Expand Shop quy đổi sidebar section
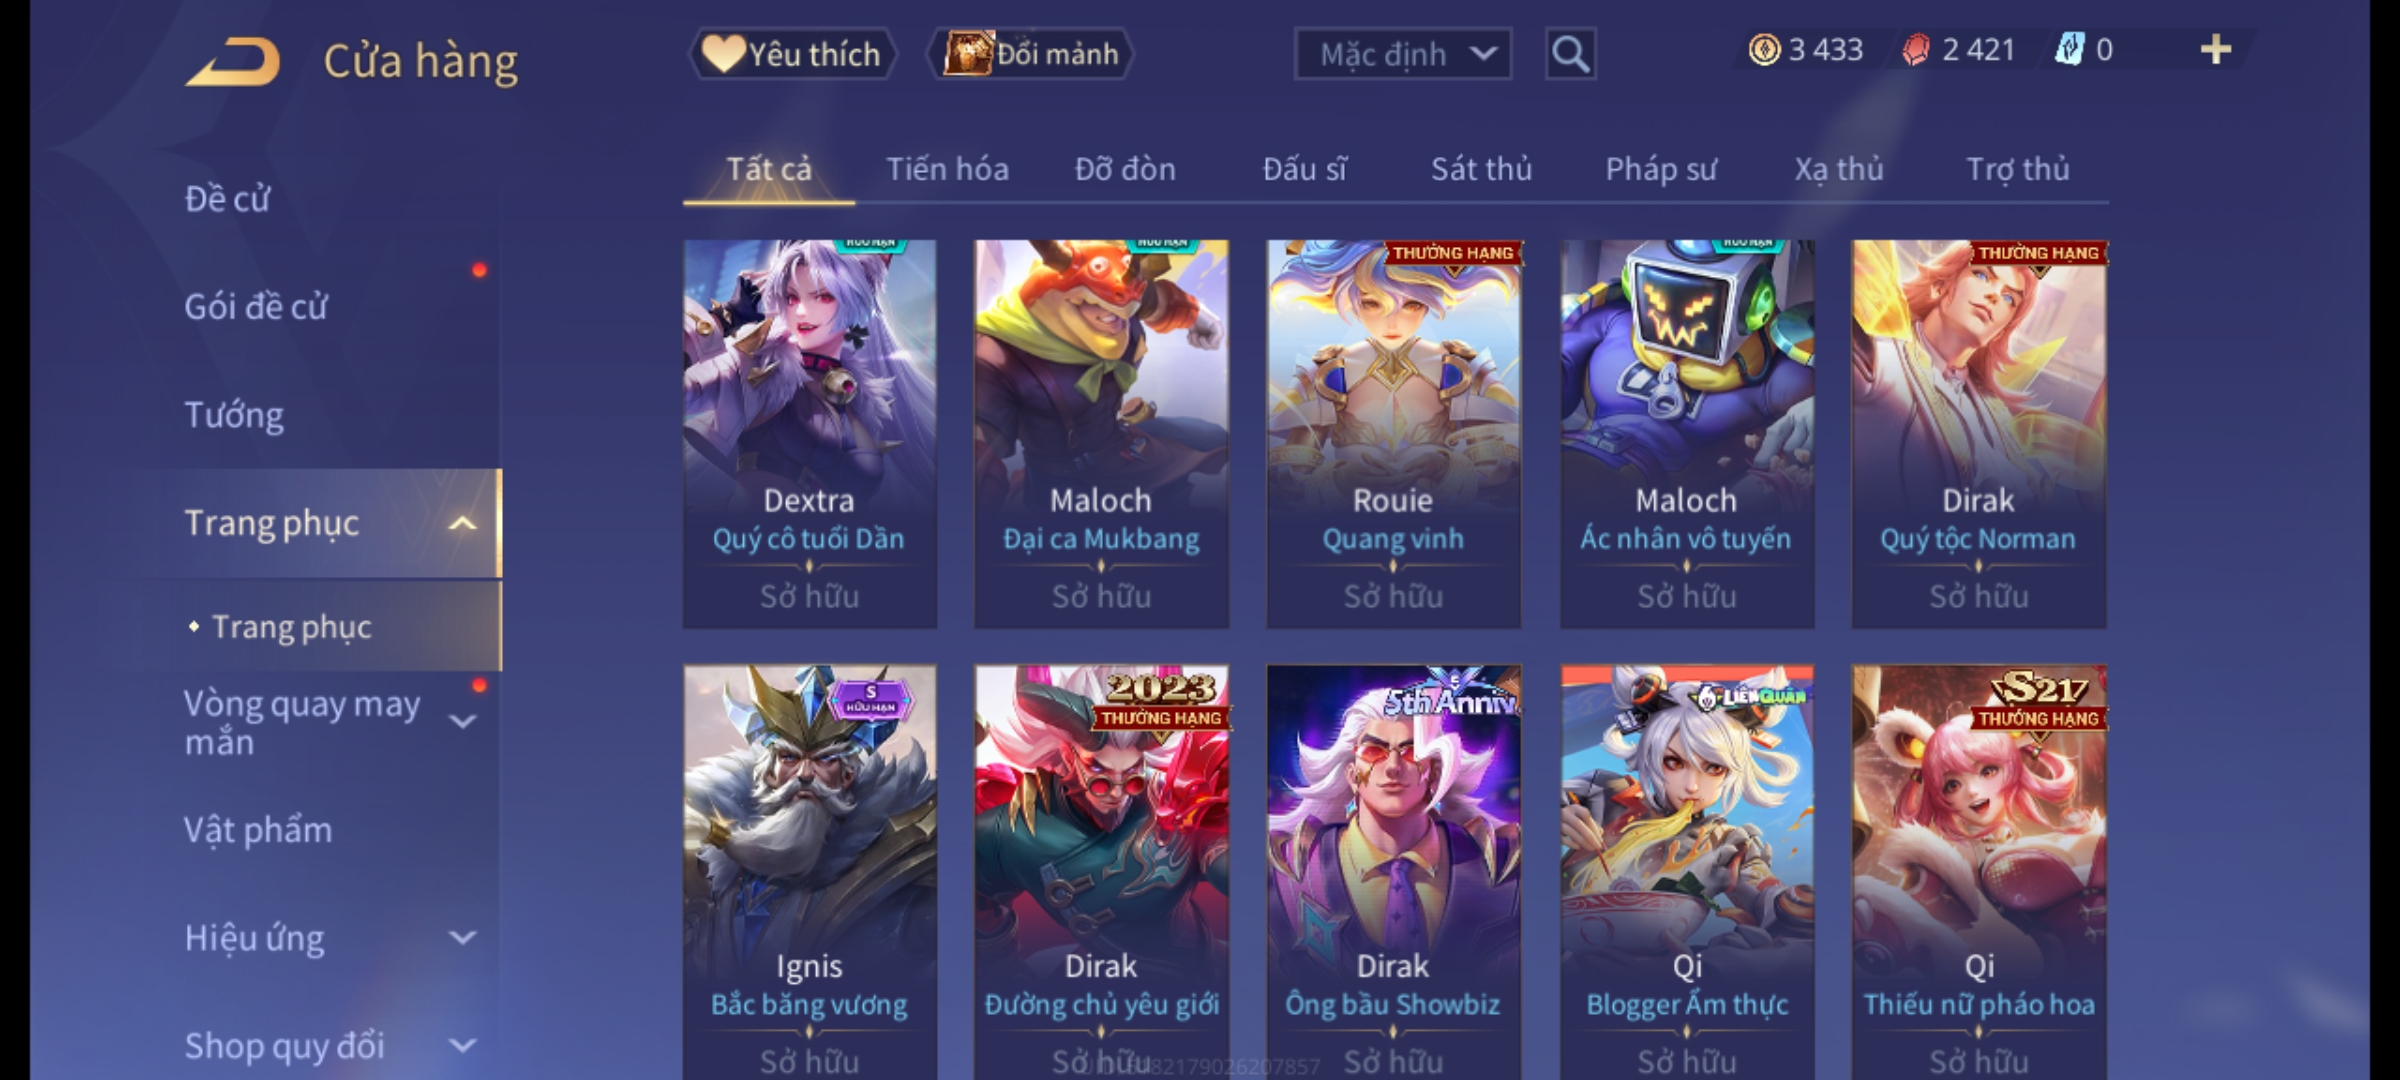The width and height of the screenshot is (2400, 1080). [x=462, y=1046]
